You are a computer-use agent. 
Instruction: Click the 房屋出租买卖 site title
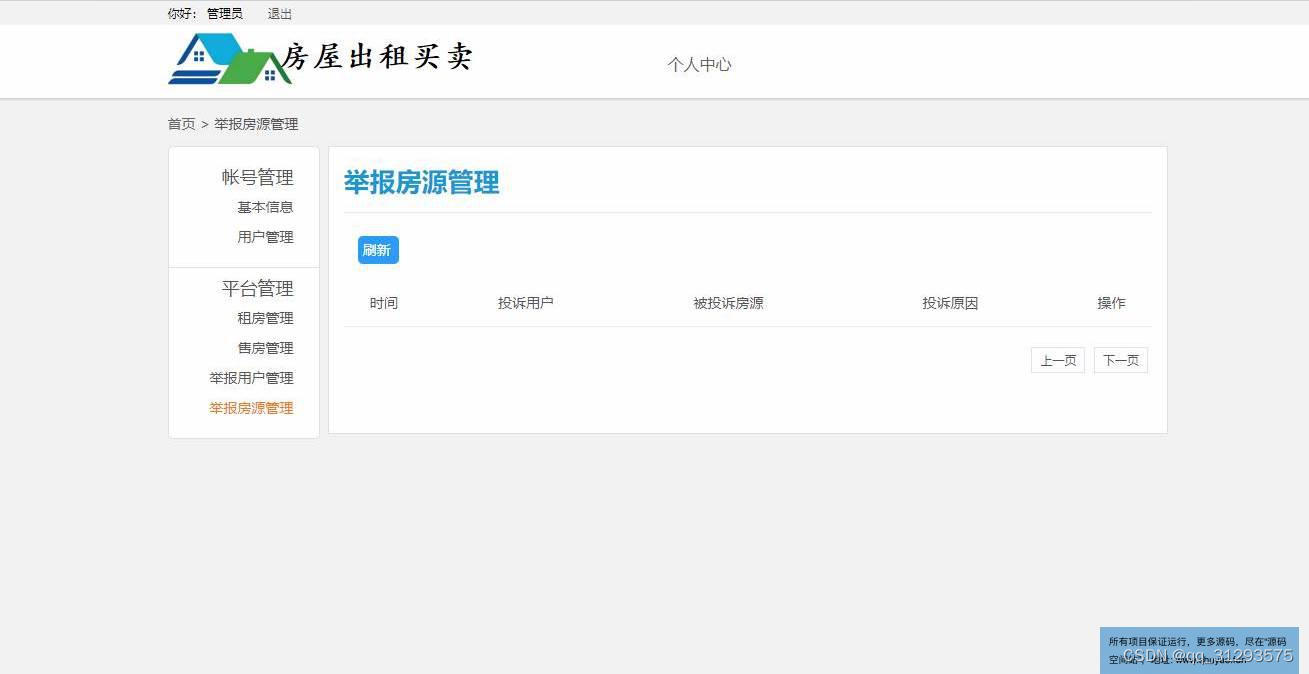[377, 57]
